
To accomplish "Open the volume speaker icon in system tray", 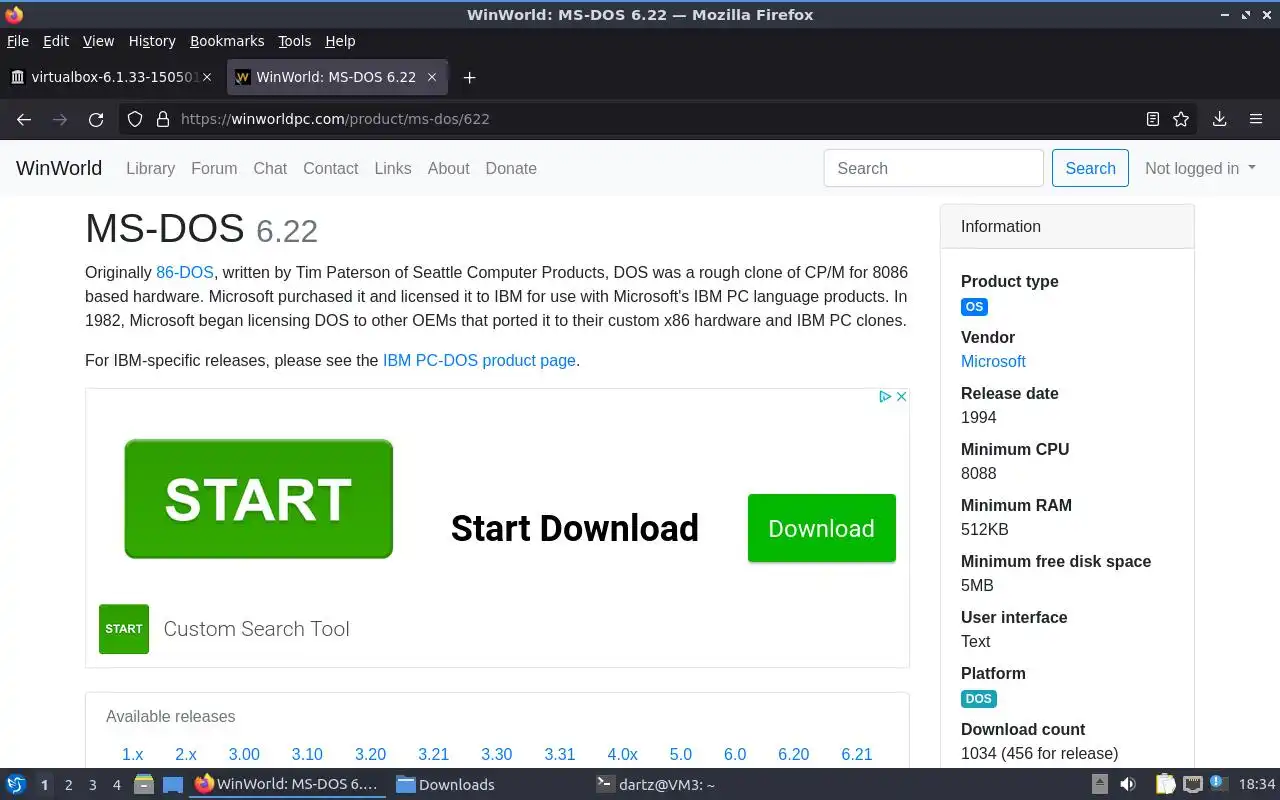I will click(x=1128, y=784).
